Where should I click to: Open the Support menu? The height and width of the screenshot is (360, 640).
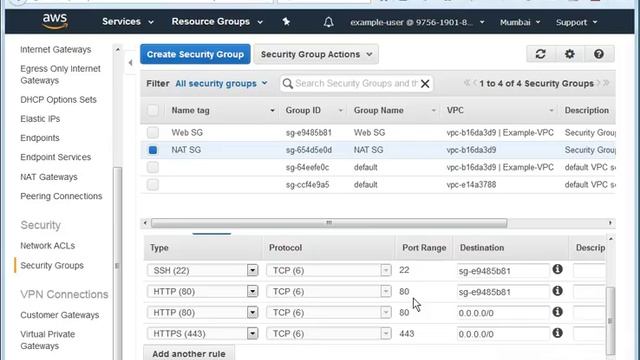pyautogui.click(x=576, y=22)
